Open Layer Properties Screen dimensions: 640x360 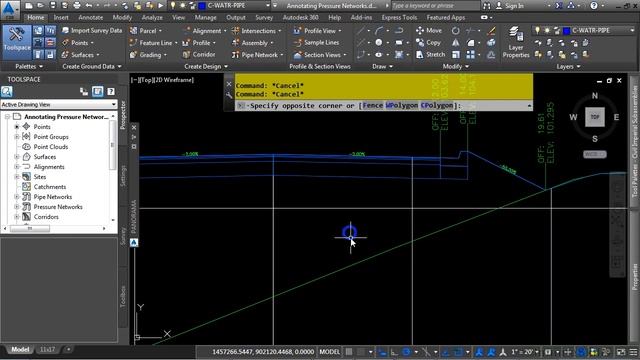[x=516, y=42]
